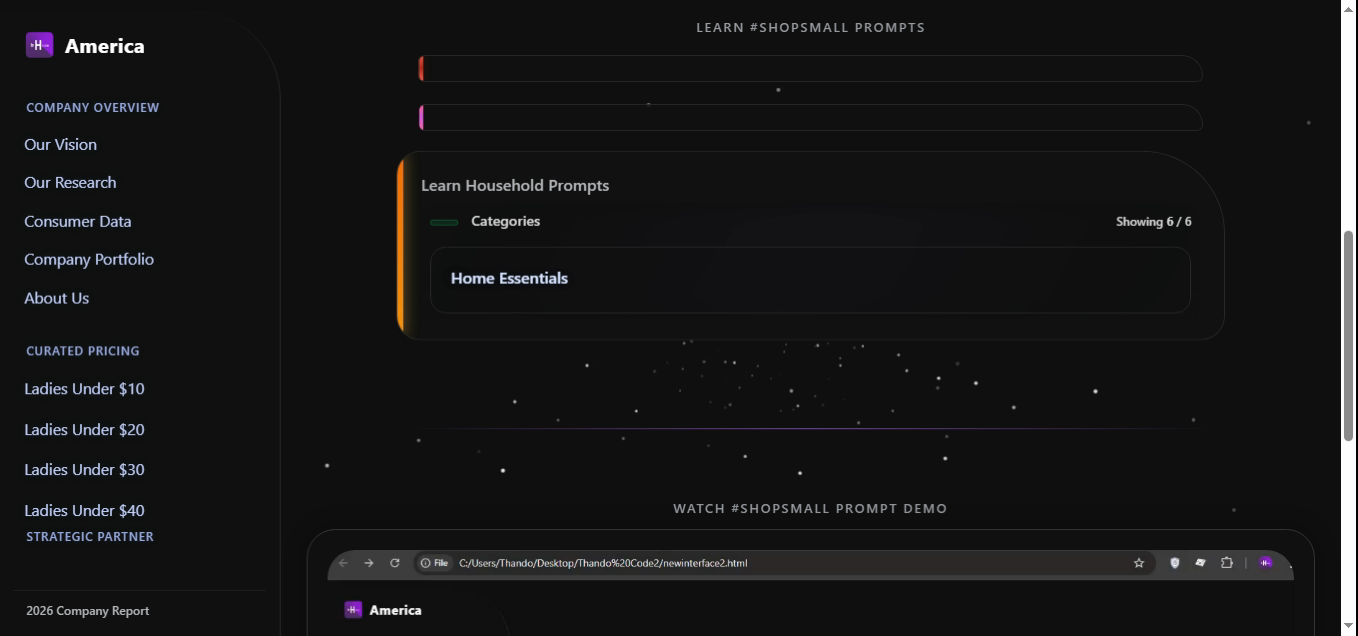Click the Categories label
The image size is (1358, 636).
coord(505,221)
